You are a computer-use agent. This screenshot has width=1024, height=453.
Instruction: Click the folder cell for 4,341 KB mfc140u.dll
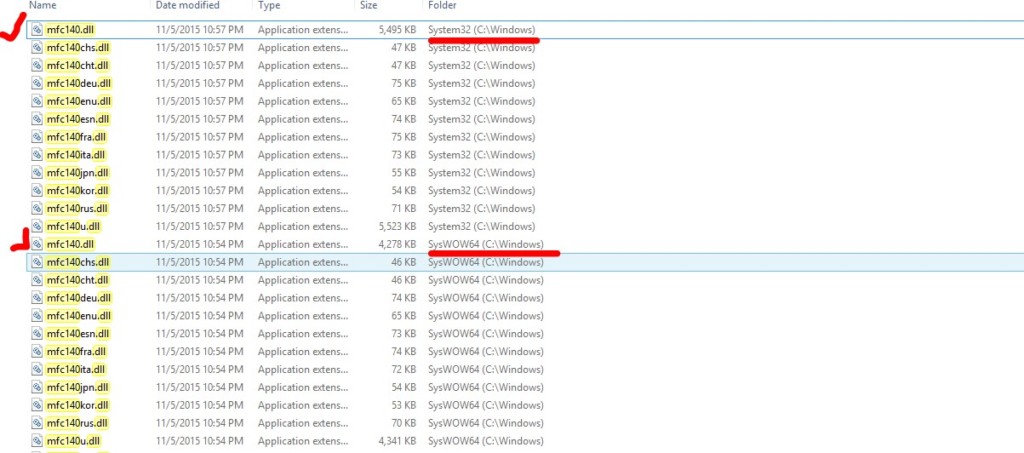point(485,441)
